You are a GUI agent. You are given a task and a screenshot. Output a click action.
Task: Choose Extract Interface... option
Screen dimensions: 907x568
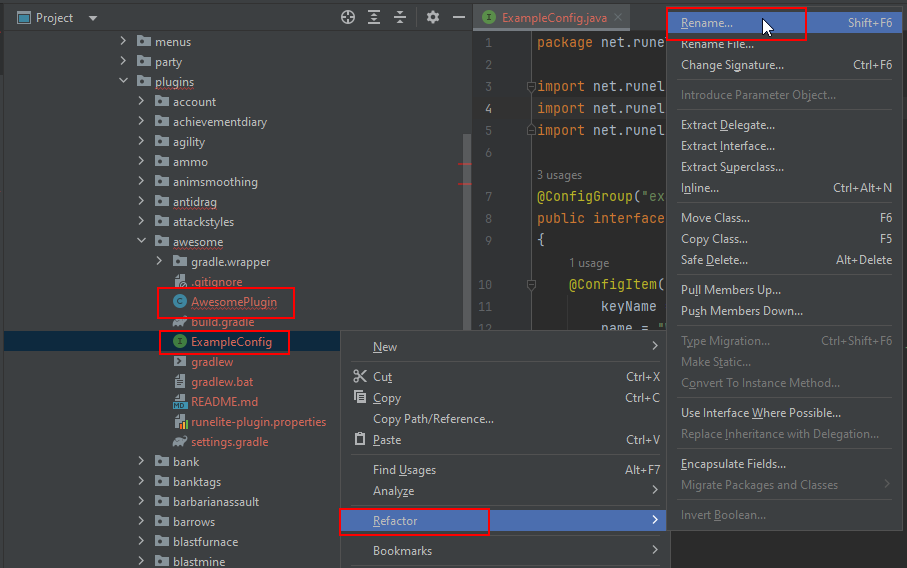786,146
